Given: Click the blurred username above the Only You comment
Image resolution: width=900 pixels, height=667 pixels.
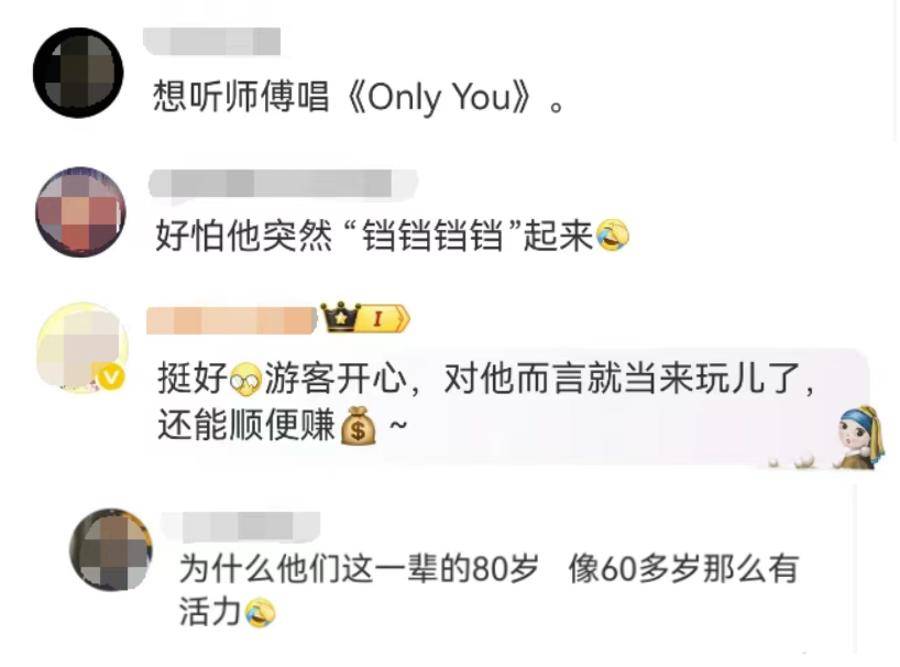Looking at the screenshot, I should pyautogui.click(x=212, y=41).
